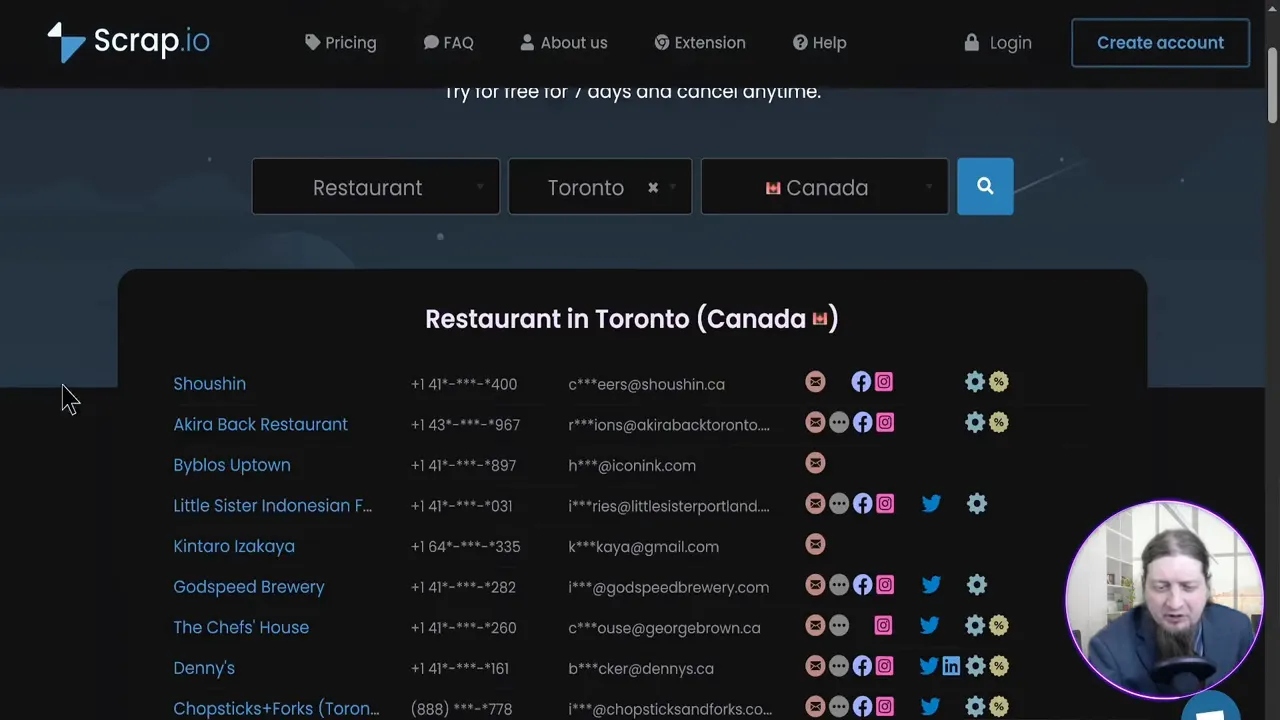Go to About us

564,43
